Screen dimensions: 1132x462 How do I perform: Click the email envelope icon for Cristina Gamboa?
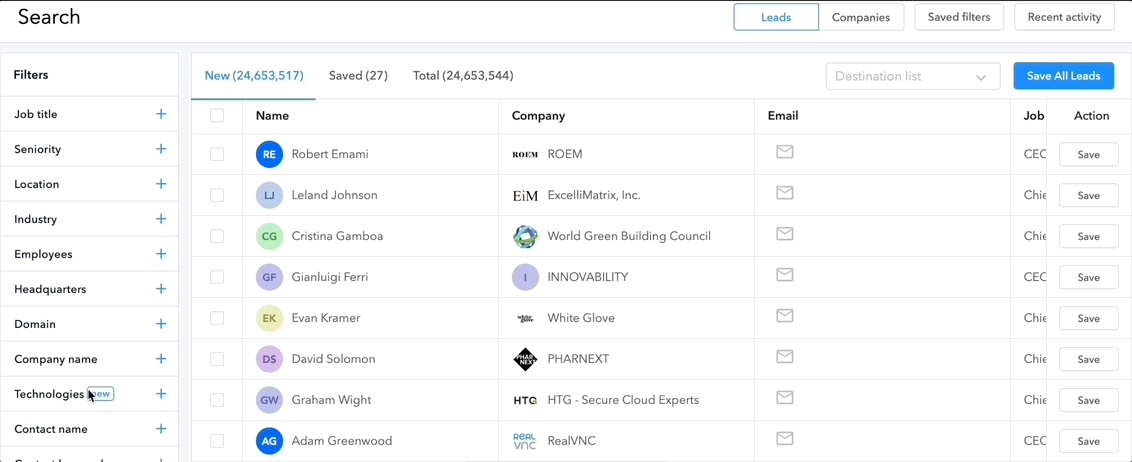[x=785, y=234]
